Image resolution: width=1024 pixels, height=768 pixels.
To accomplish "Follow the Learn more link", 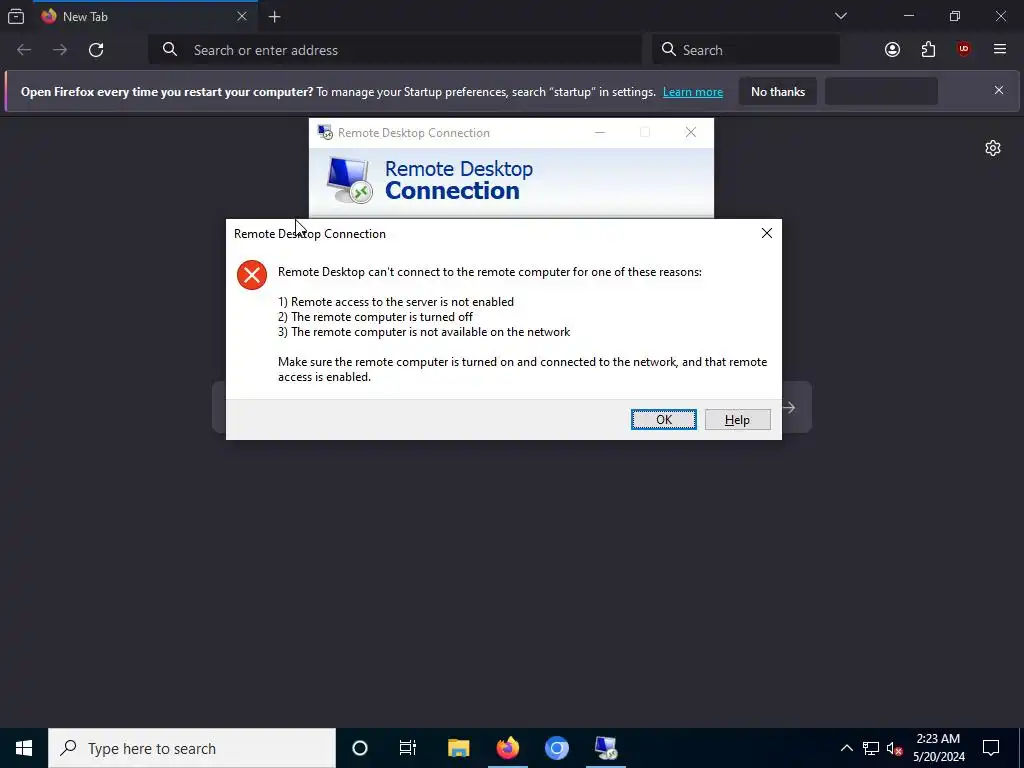I will coord(692,92).
